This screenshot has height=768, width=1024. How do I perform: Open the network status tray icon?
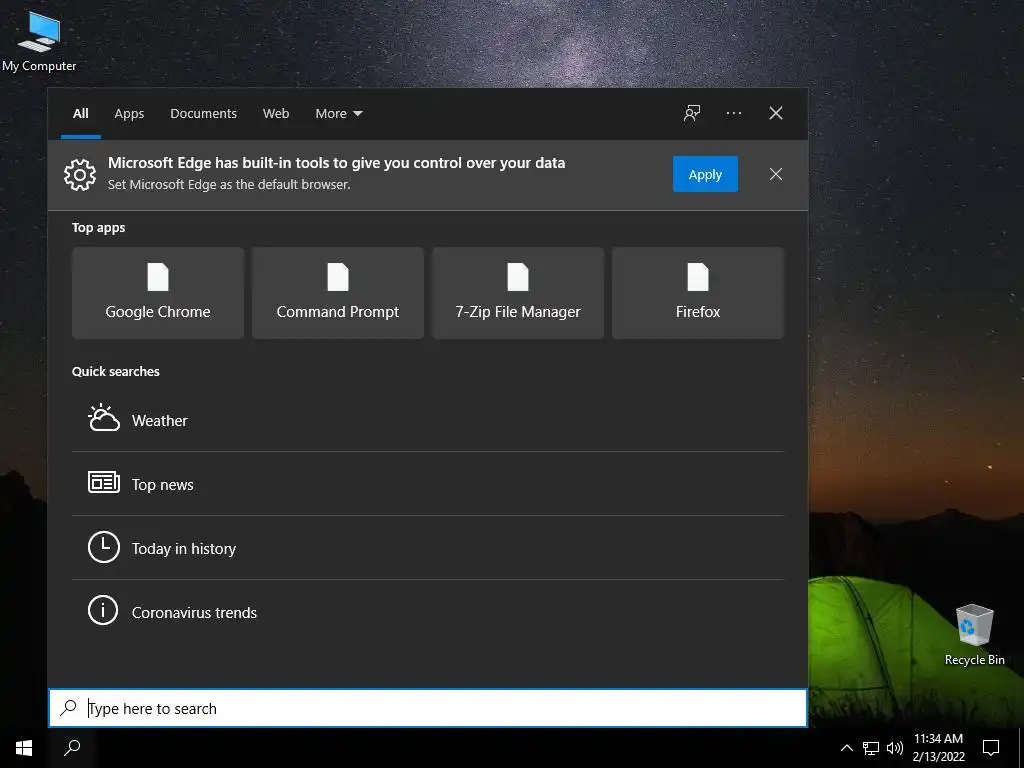click(x=871, y=748)
